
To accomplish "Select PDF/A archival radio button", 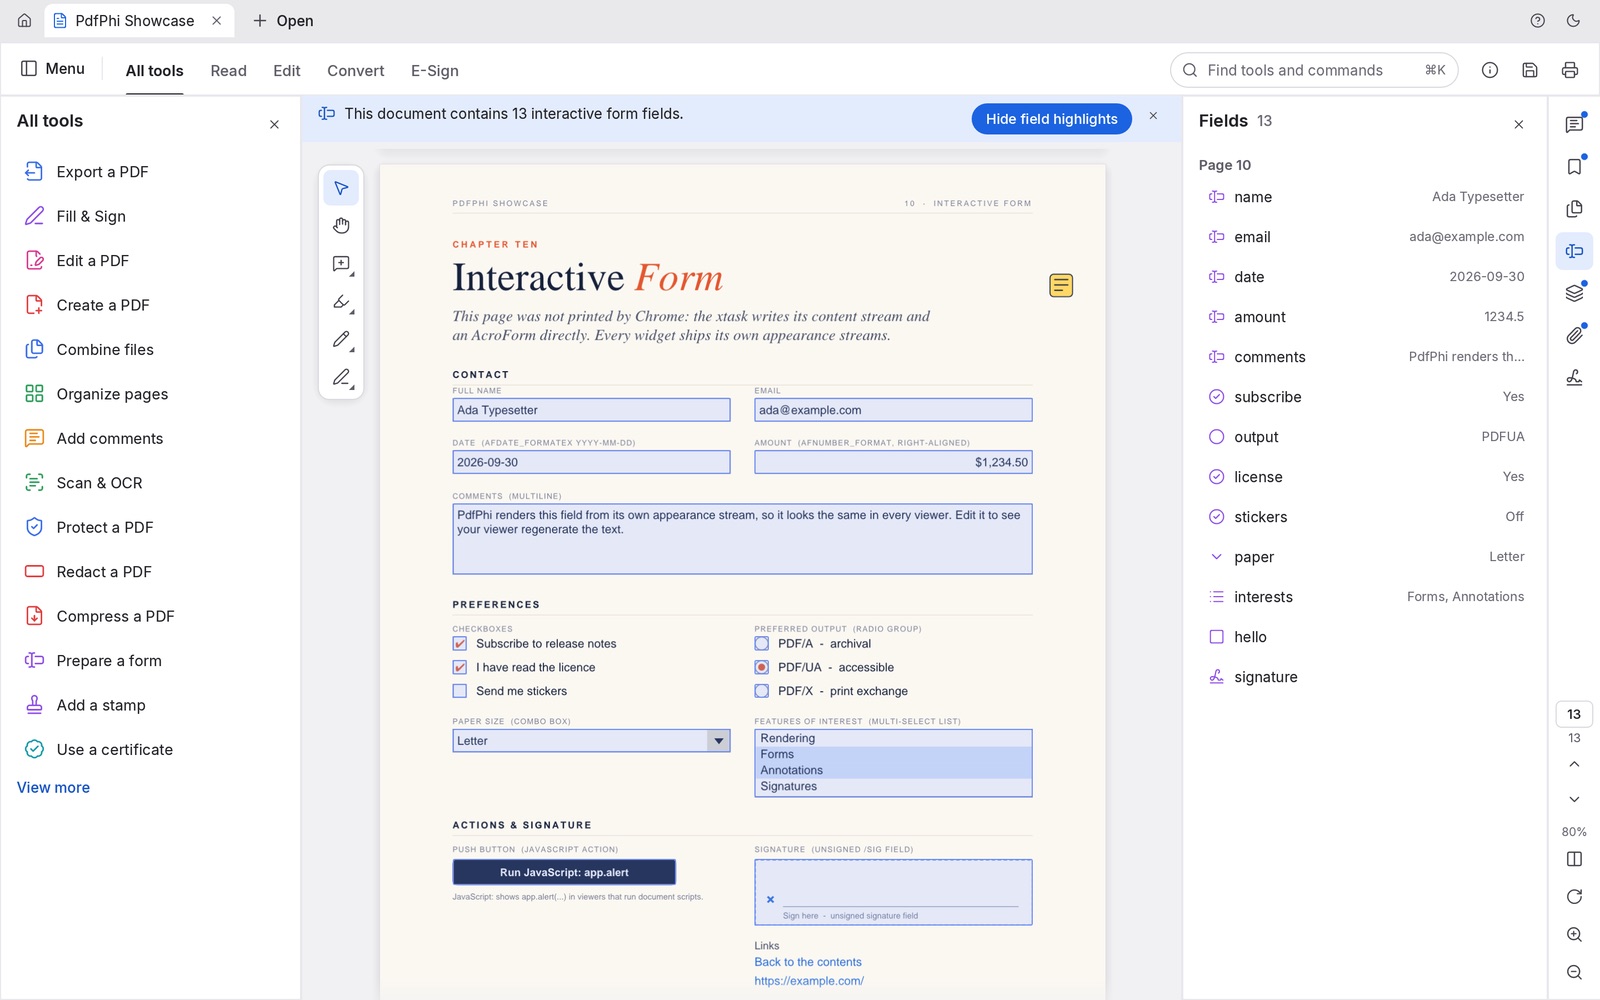I will point(762,643).
